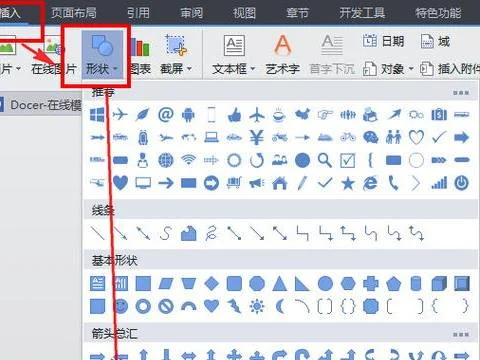Open the 形状 shapes dropdown button

tap(102, 55)
